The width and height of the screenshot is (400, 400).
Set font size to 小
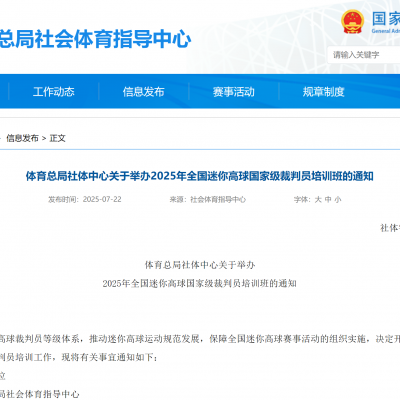[x=338, y=199]
